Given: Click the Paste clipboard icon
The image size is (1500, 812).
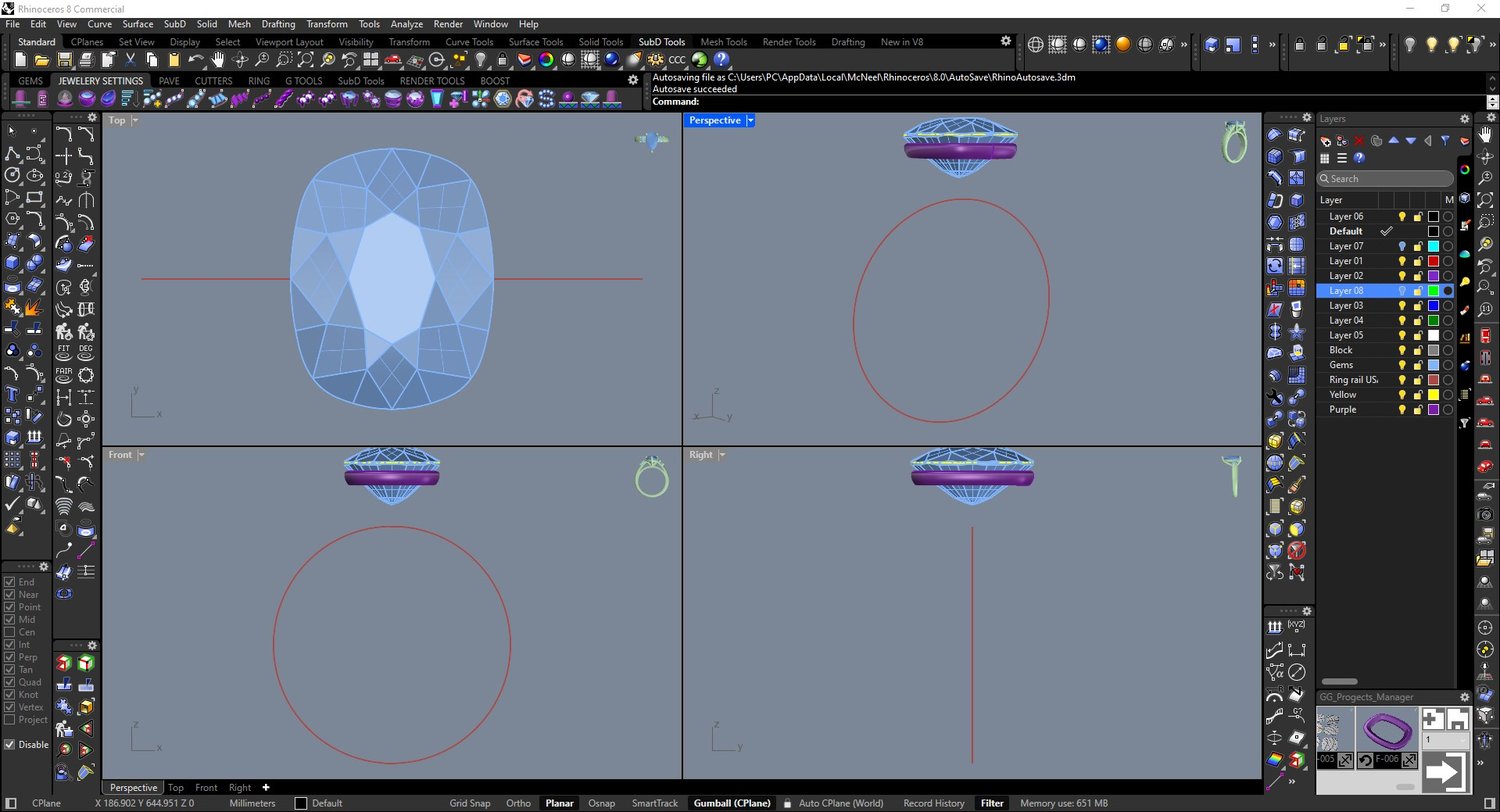Looking at the screenshot, I should point(174,60).
